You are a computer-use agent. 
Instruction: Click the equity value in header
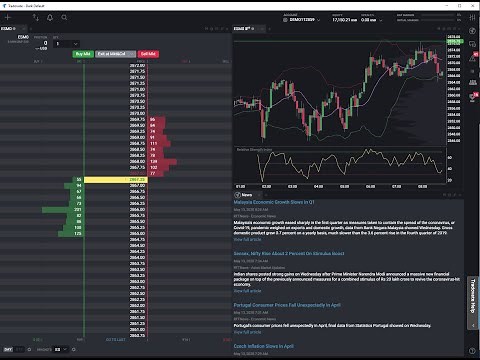click(x=345, y=20)
